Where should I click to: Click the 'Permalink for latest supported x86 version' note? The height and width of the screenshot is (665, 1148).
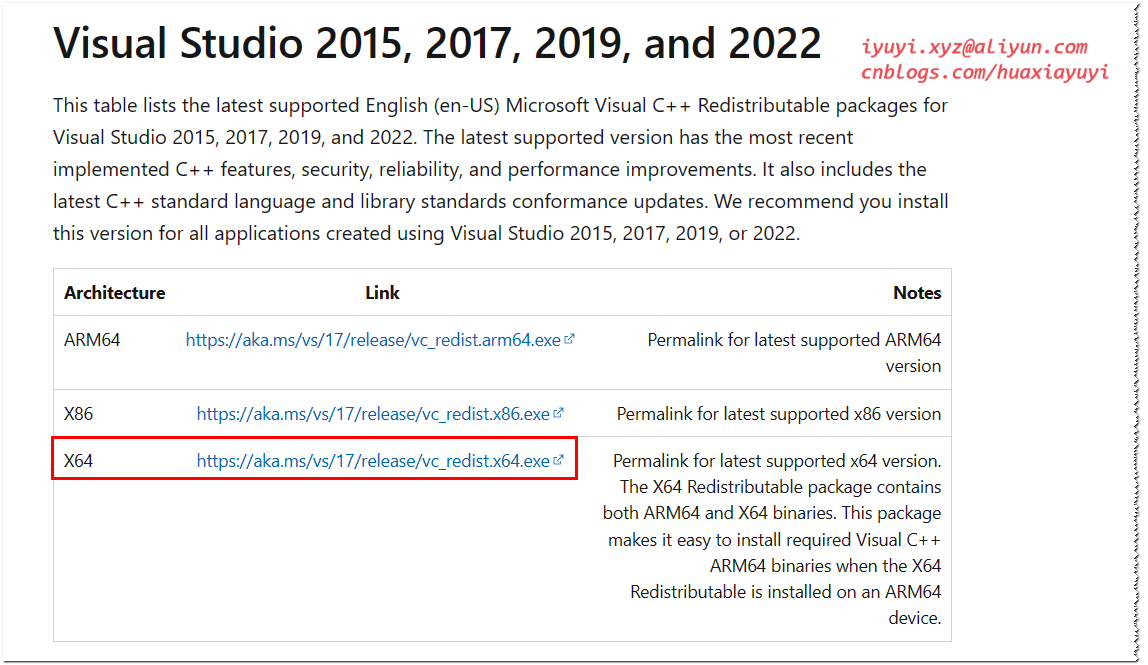pos(778,415)
